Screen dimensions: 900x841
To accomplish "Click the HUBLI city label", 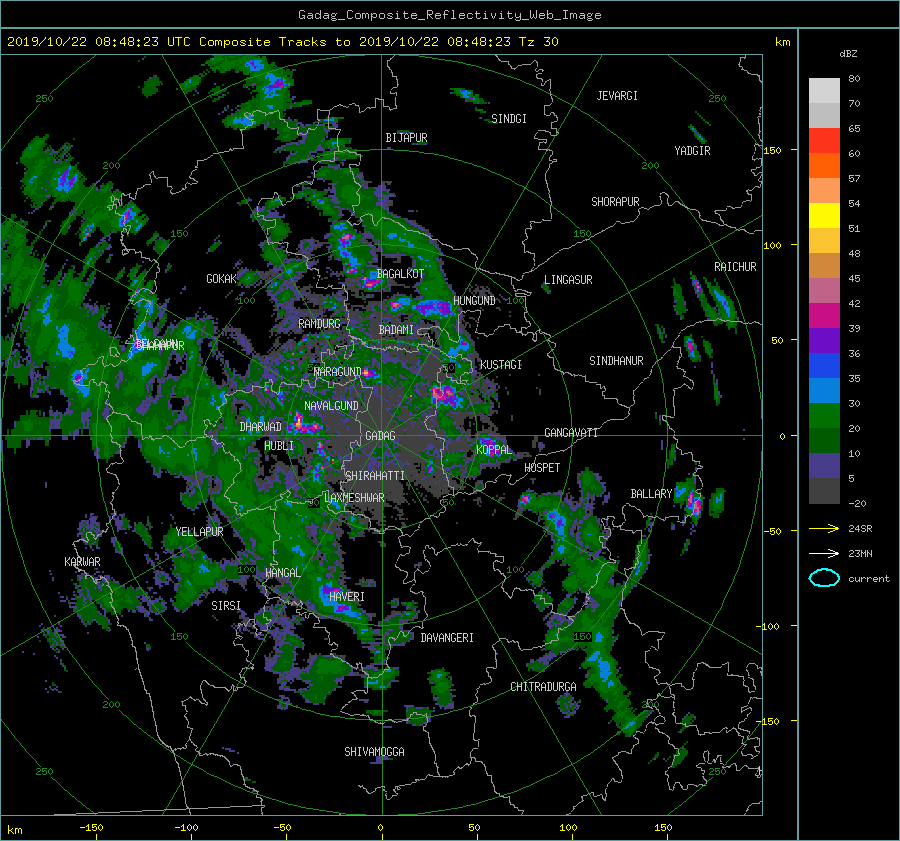I will [279, 446].
